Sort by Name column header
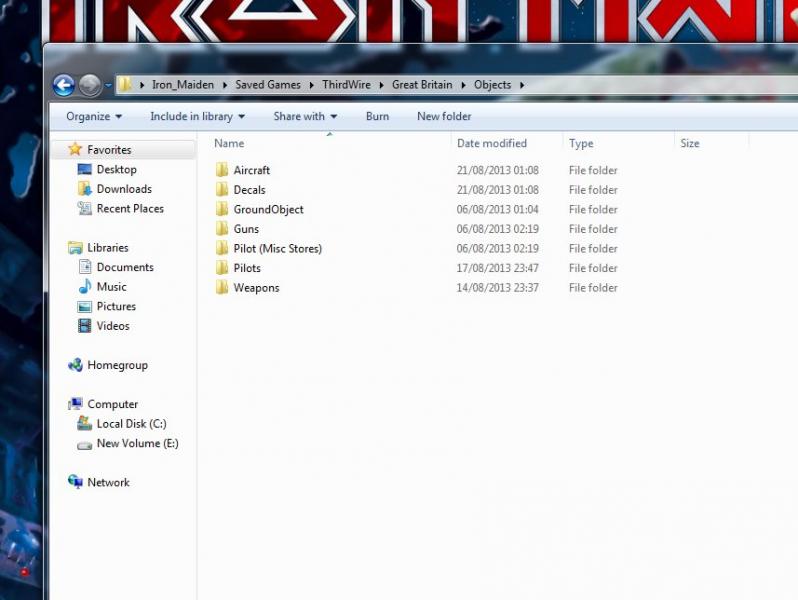Screen dimensions: 798x600 [229, 144]
